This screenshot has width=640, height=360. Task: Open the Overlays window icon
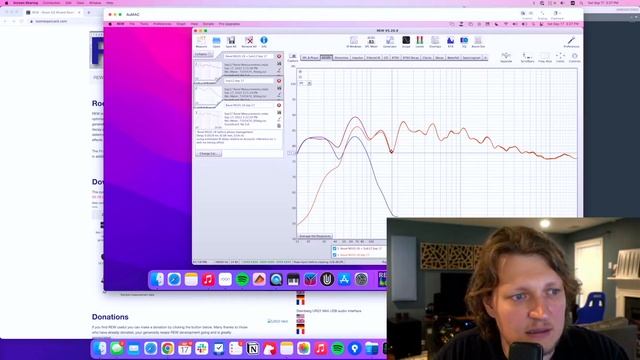click(x=435, y=42)
